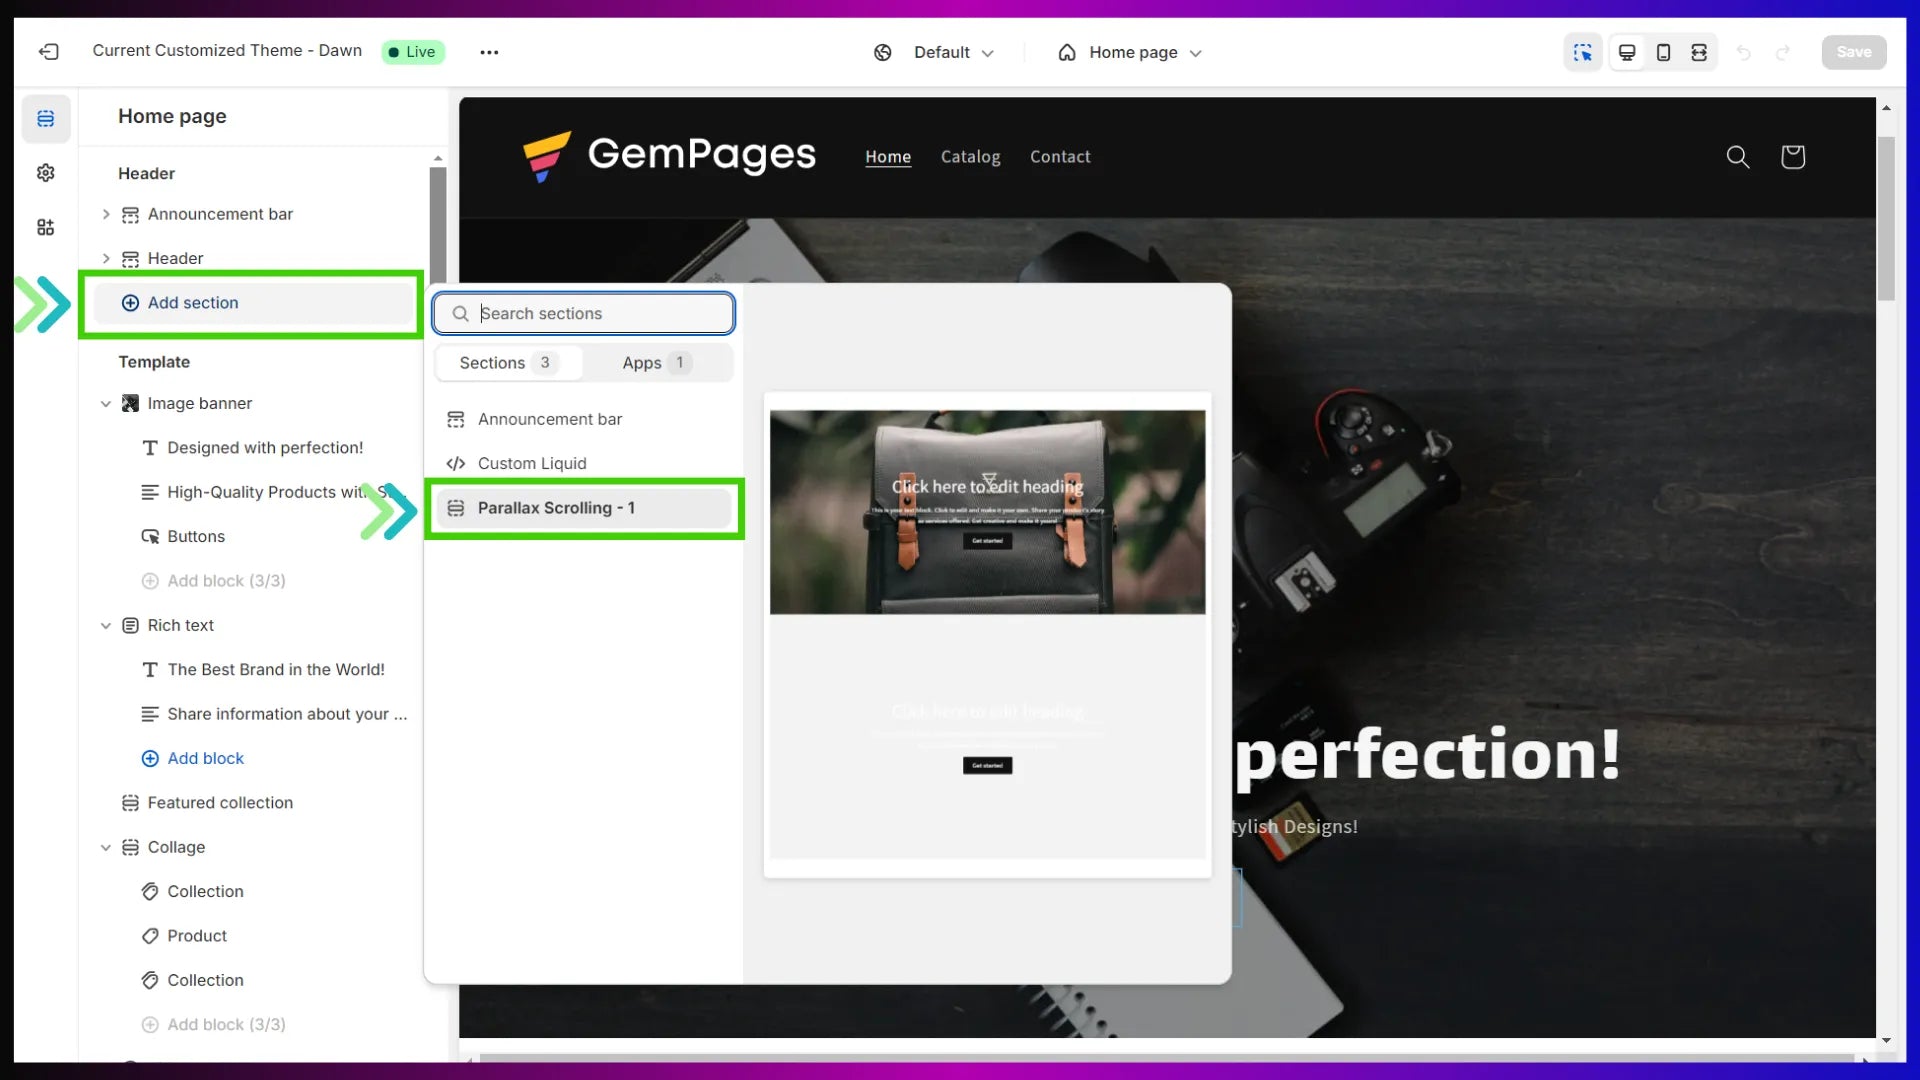Switch to desktop preview icon
Image resolution: width=1920 pixels, height=1080 pixels.
click(x=1627, y=52)
